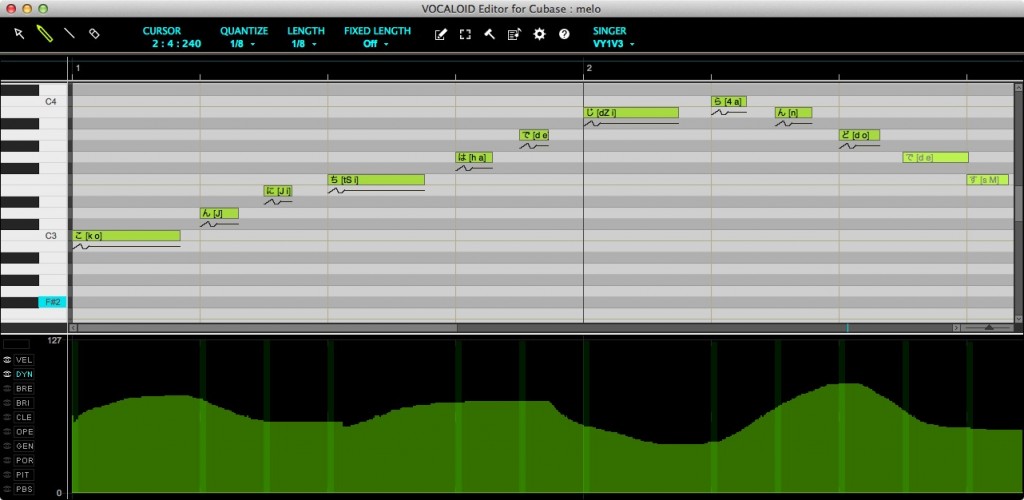Select the arrow pointer tool
The height and width of the screenshot is (500, 1024).
pyautogui.click(x=20, y=33)
